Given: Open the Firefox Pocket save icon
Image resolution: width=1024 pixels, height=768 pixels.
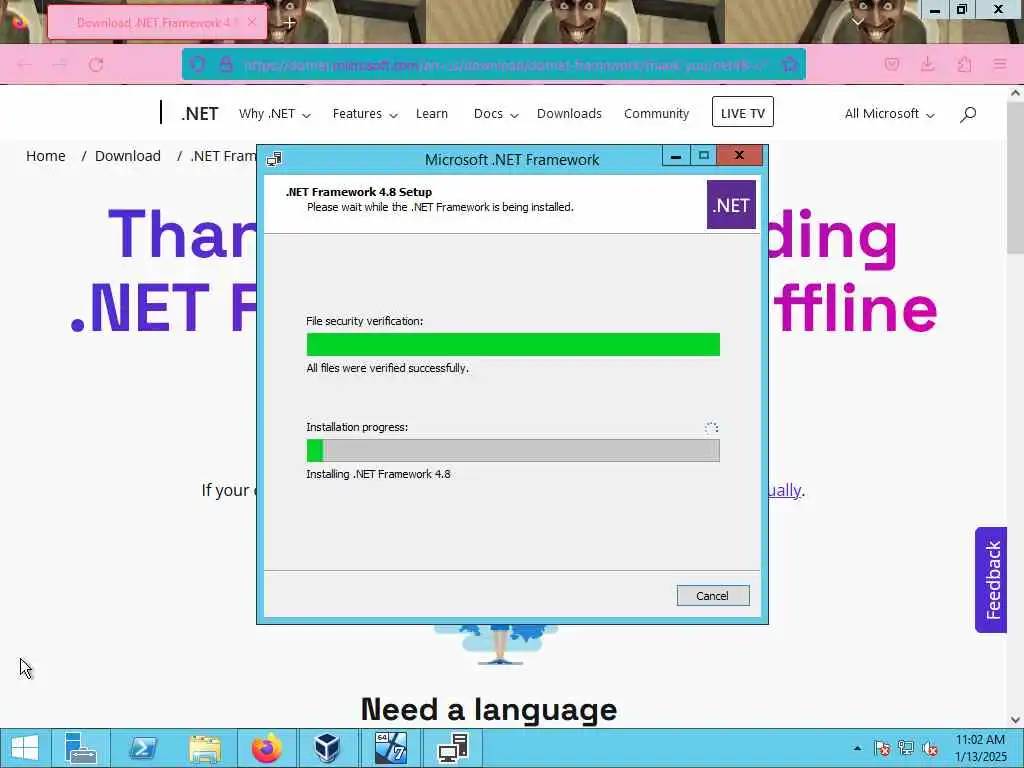Looking at the screenshot, I should tap(891, 64).
